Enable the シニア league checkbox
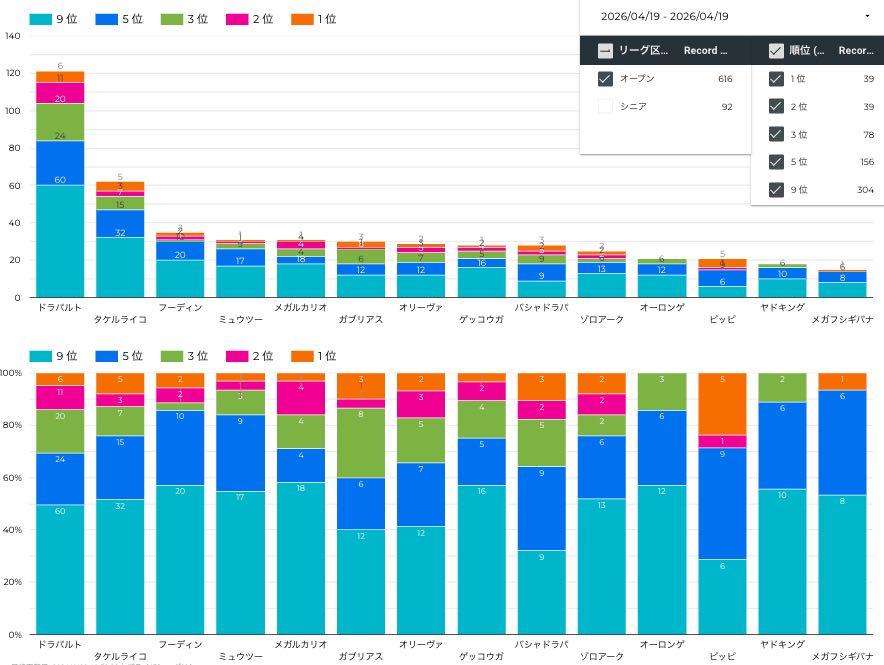The width and height of the screenshot is (884, 665). [x=605, y=107]
